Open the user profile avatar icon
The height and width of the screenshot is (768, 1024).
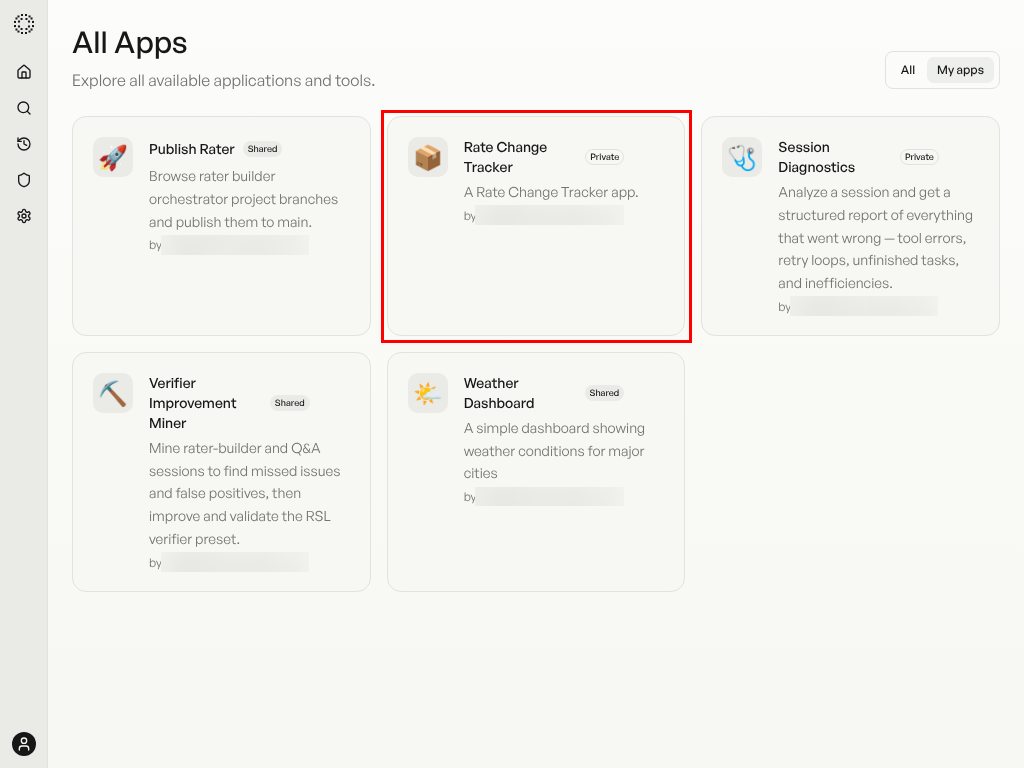pyautogui.click(x=24, y=744)
